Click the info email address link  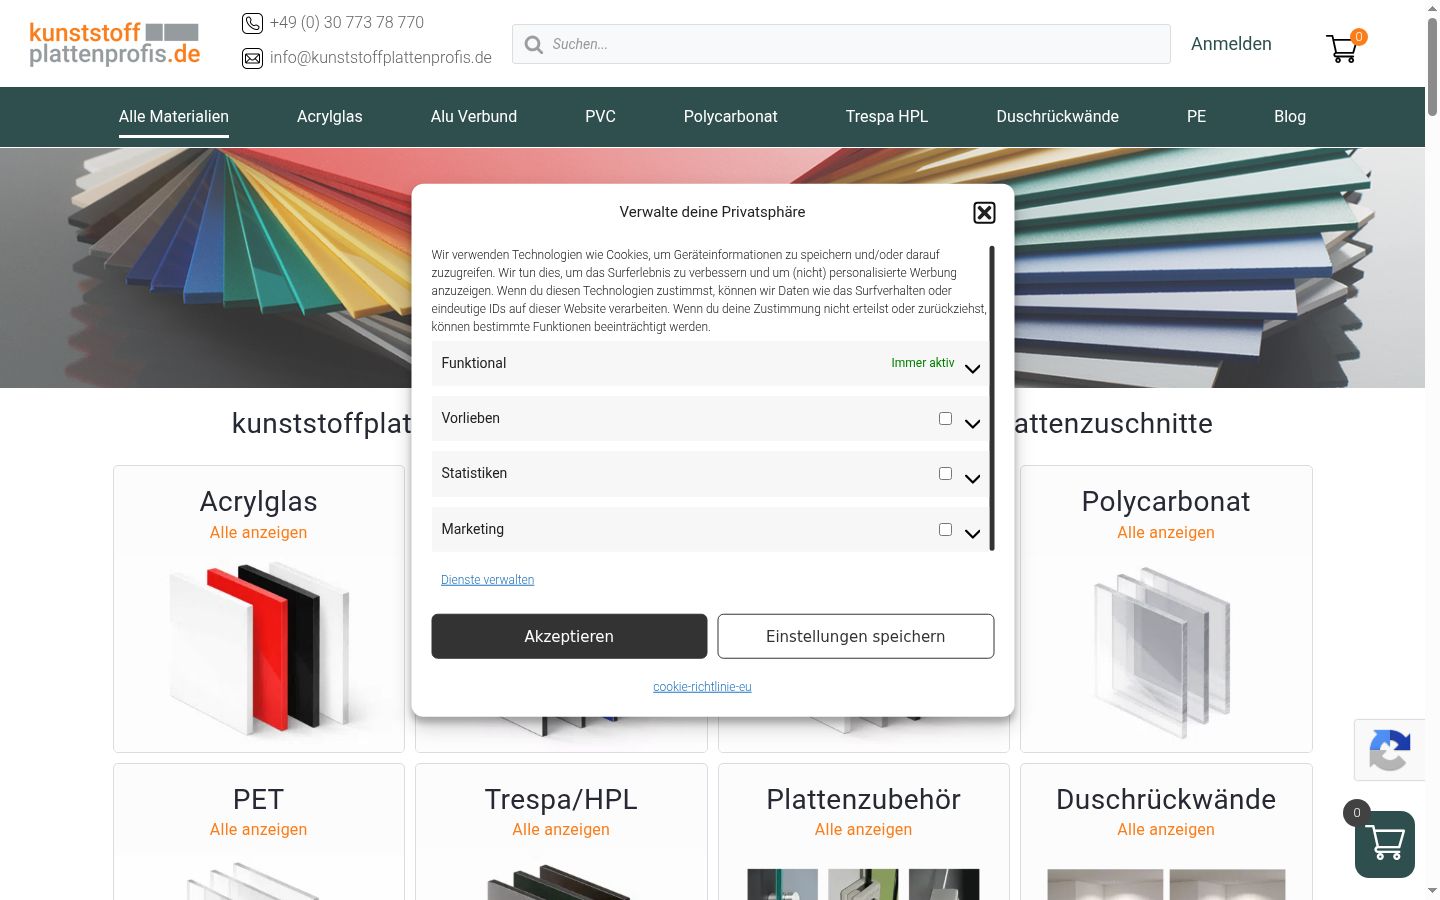381,58
